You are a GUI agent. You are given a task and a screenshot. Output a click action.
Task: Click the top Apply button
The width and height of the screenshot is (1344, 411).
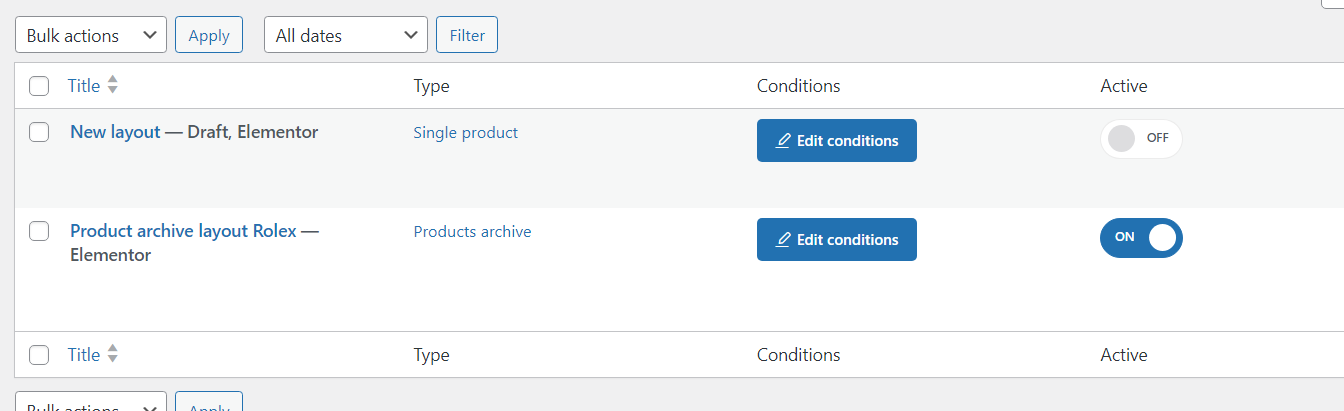[209, 35]
